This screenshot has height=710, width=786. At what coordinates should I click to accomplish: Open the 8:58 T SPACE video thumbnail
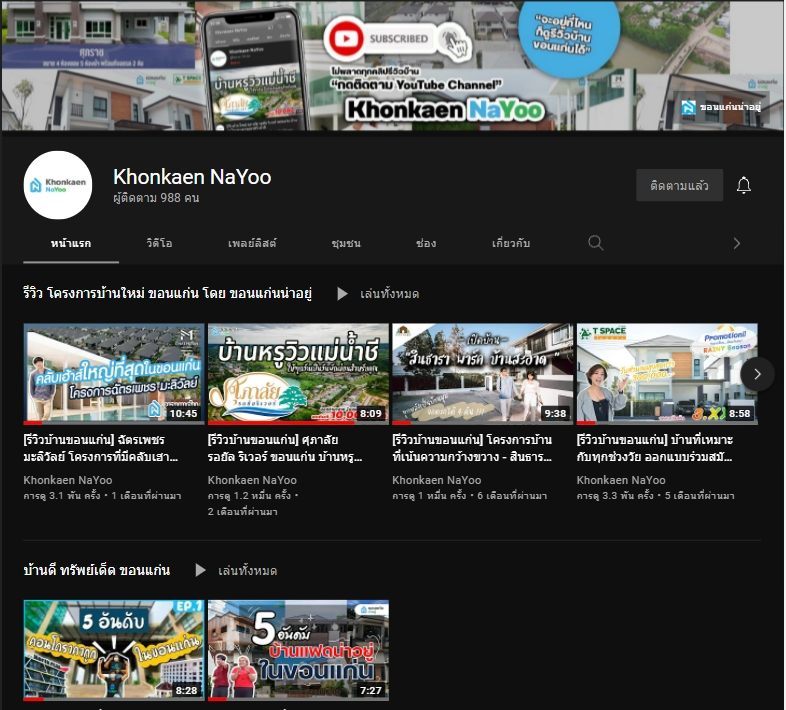(x=667, y=374)
